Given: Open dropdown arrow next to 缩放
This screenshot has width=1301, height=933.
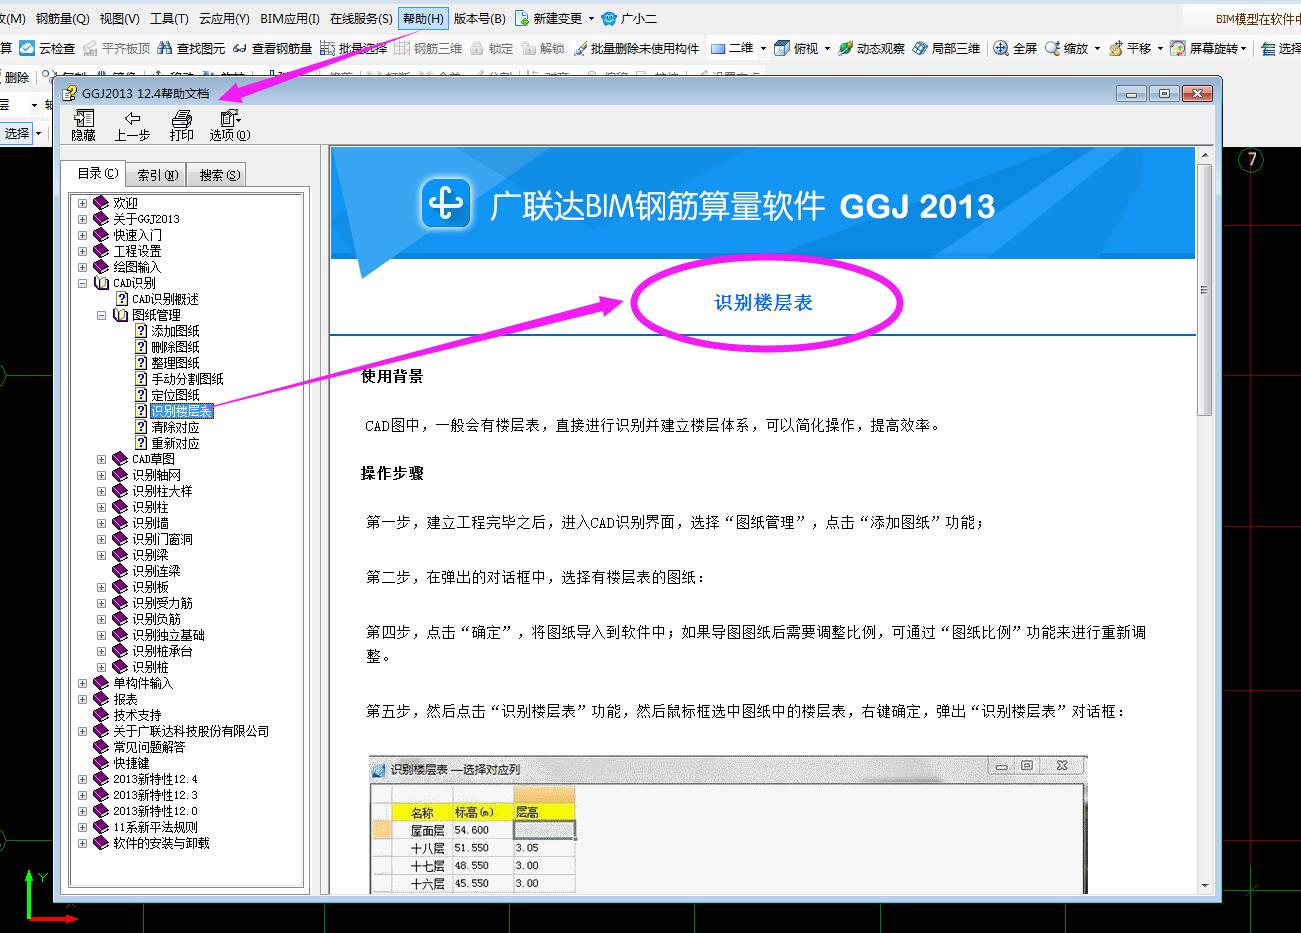Looking at the screenshot, I should coord(1097,48).
